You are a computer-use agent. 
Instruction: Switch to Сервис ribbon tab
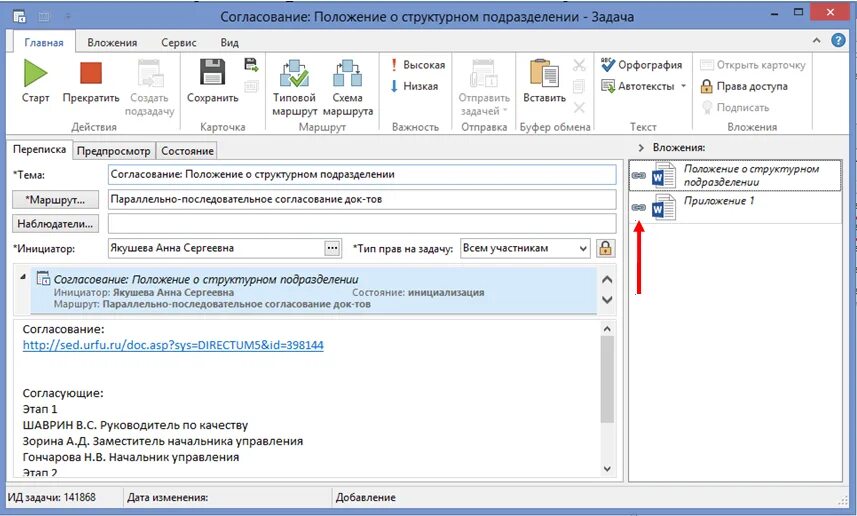179,43
